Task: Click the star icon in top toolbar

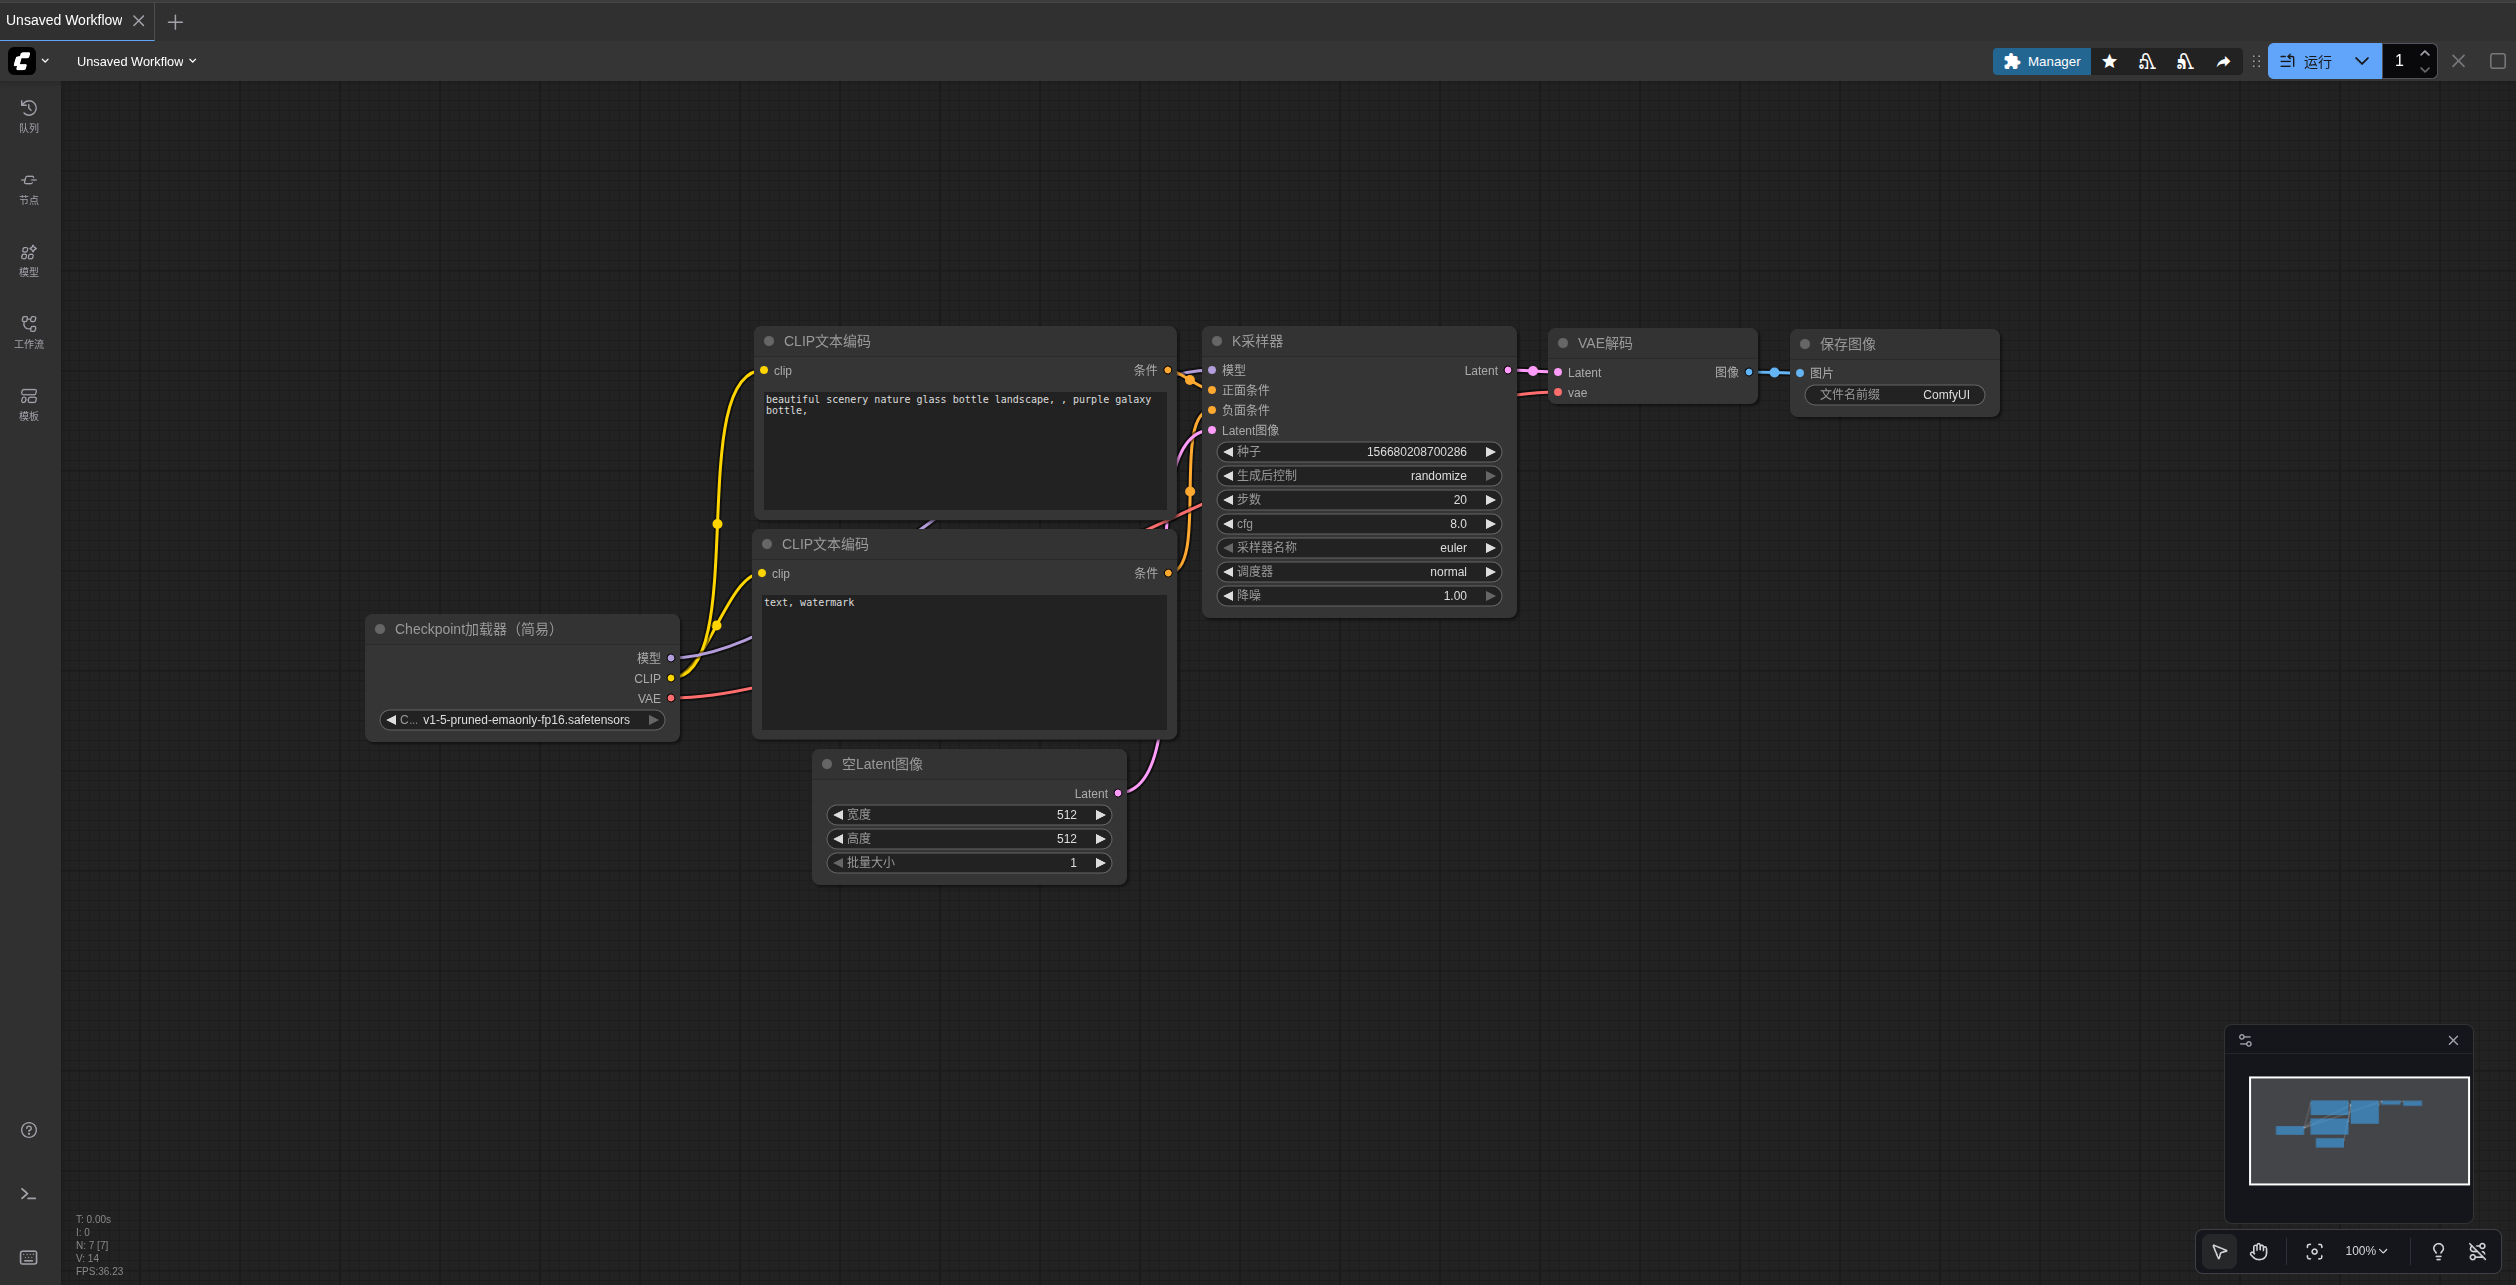Action: coord(2109,61)
